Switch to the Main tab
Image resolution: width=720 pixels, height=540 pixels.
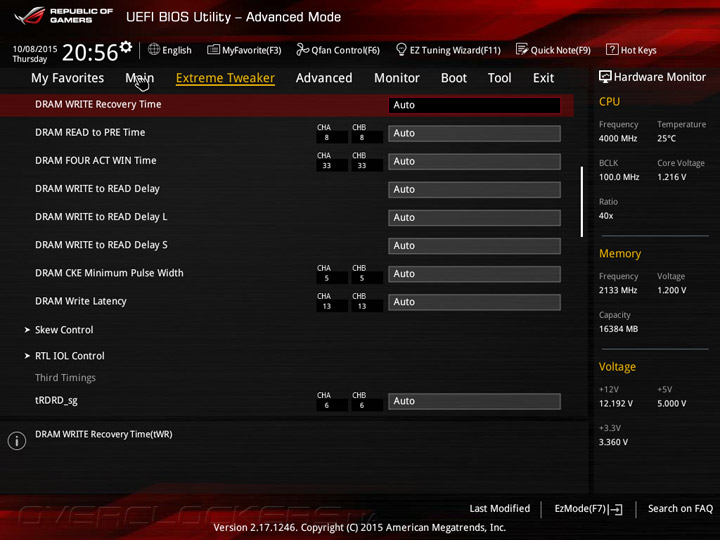(140, 78)
